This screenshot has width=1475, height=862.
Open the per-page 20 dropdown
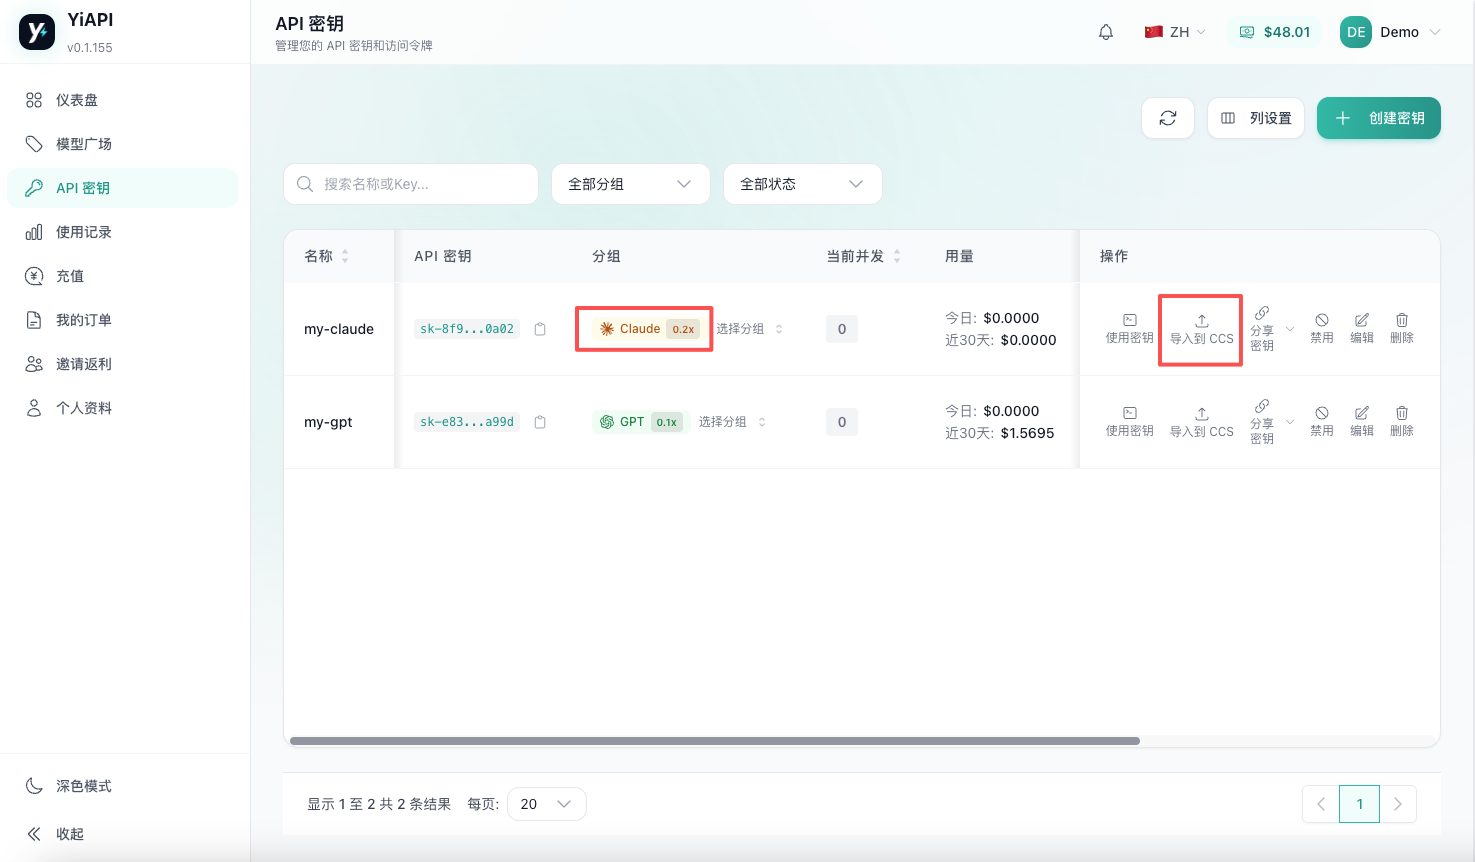pyautogui.click(x=547, y=804)
